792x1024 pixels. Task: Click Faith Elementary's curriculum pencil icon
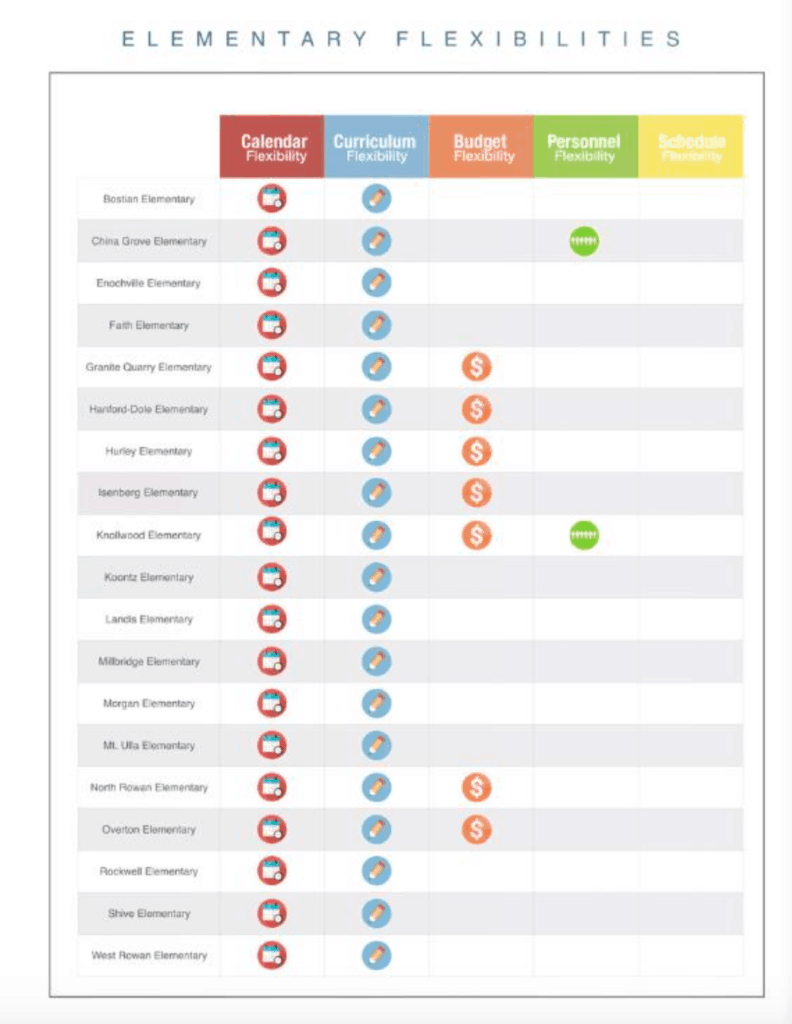376,325
